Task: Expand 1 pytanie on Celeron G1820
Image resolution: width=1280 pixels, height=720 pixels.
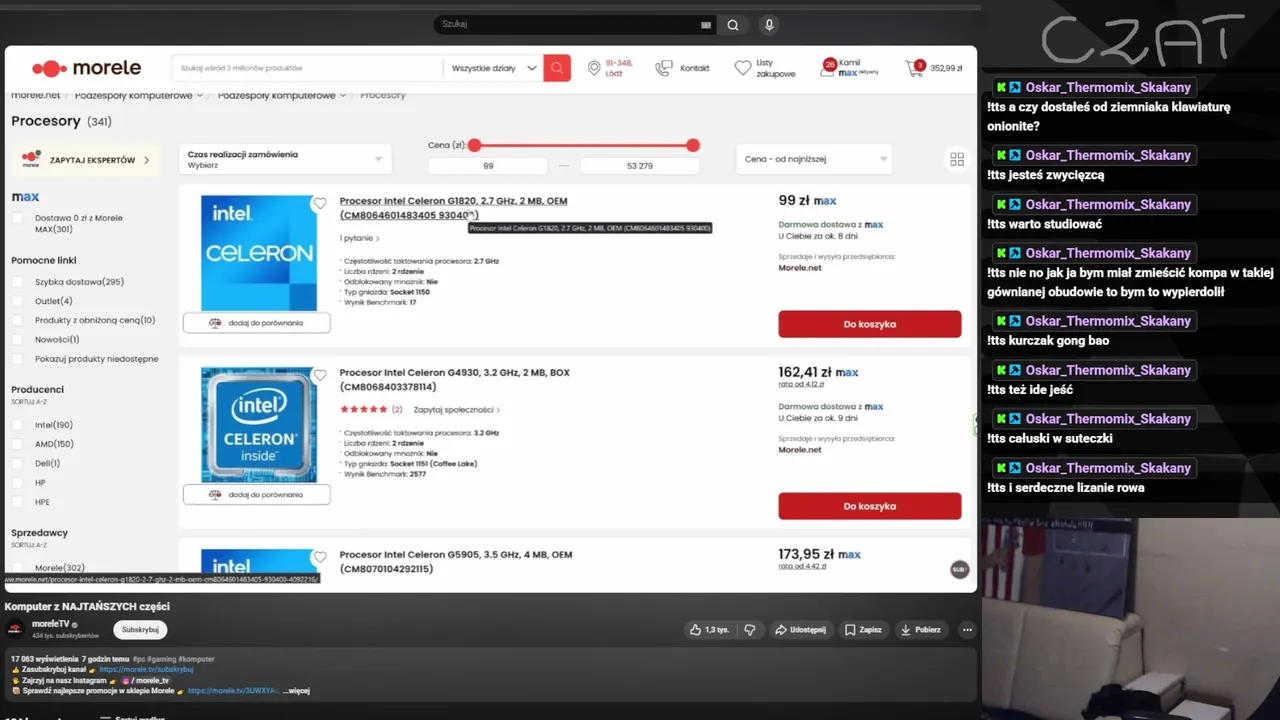Action: coord(359,238)
